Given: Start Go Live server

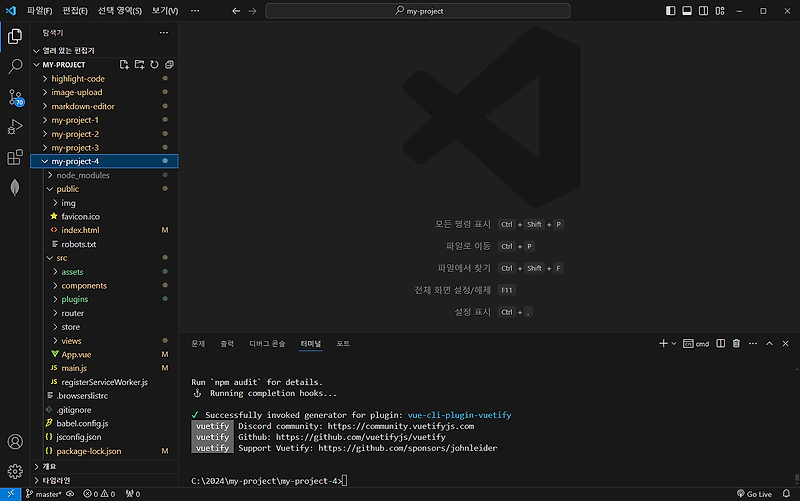Looking at the screenshot, I should click(755, 494).
